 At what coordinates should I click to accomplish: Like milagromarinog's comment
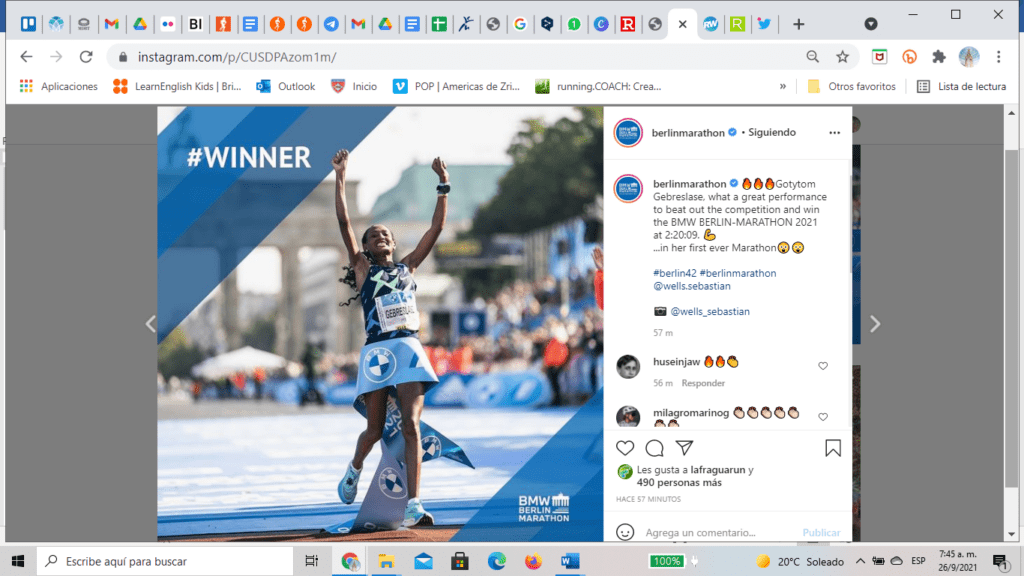coord(823,416)
